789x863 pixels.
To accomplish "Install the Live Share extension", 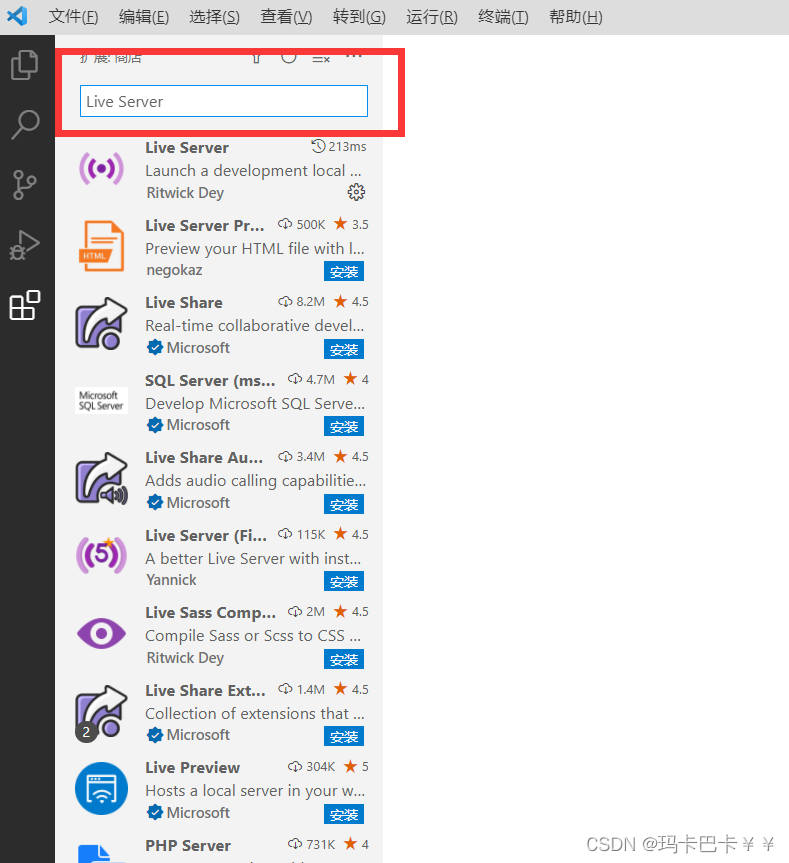I will pyautogui.click(x=343, y=349).
